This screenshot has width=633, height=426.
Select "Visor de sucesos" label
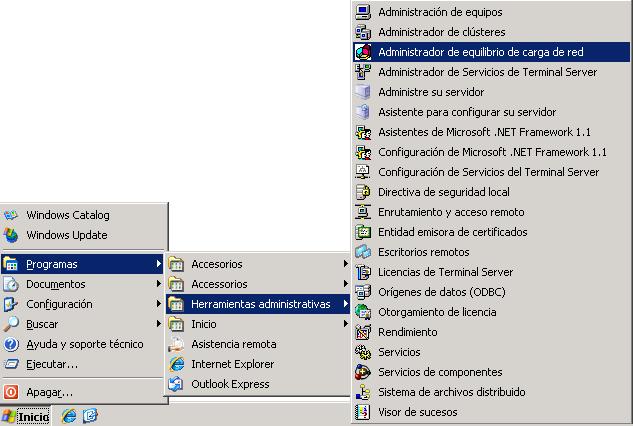[417, 412]
